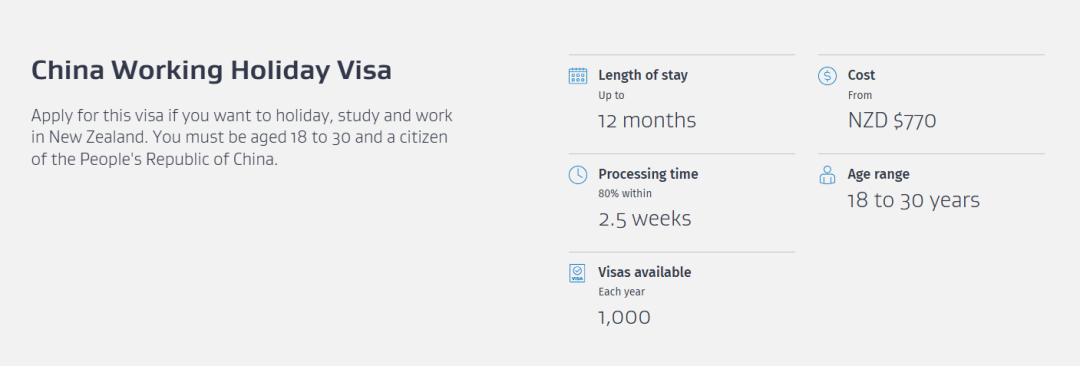The height and width of the screenshot is (366, 1080).
Task: Click the China Working Holiday Visa heading
Action: point(211,71)
